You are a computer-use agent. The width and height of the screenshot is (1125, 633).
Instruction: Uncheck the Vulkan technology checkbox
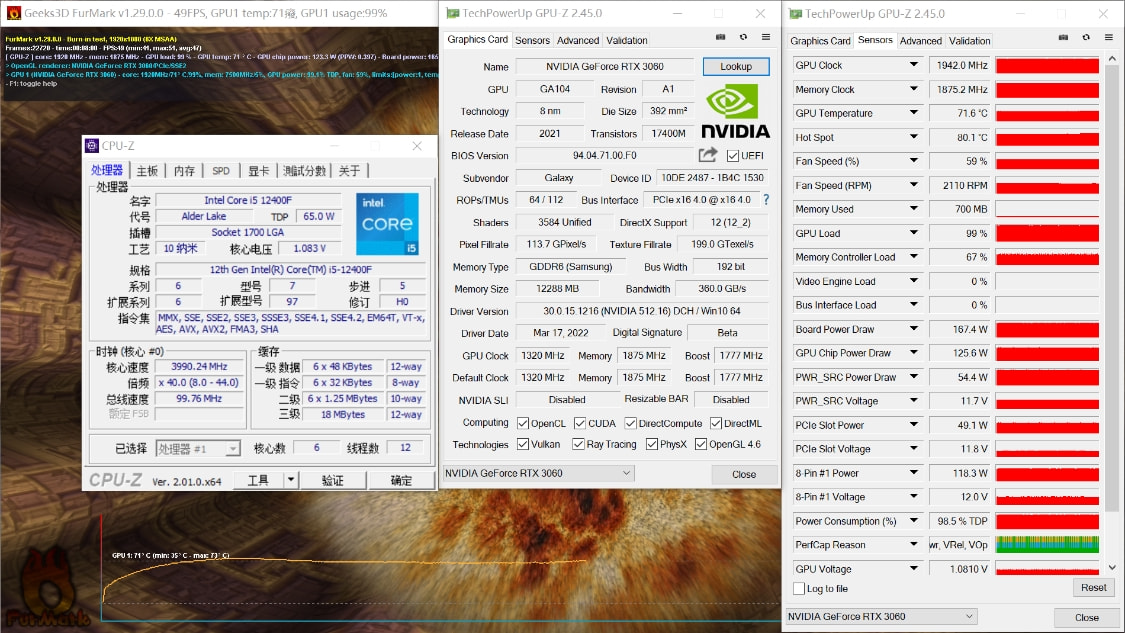(x=521, y=444)
